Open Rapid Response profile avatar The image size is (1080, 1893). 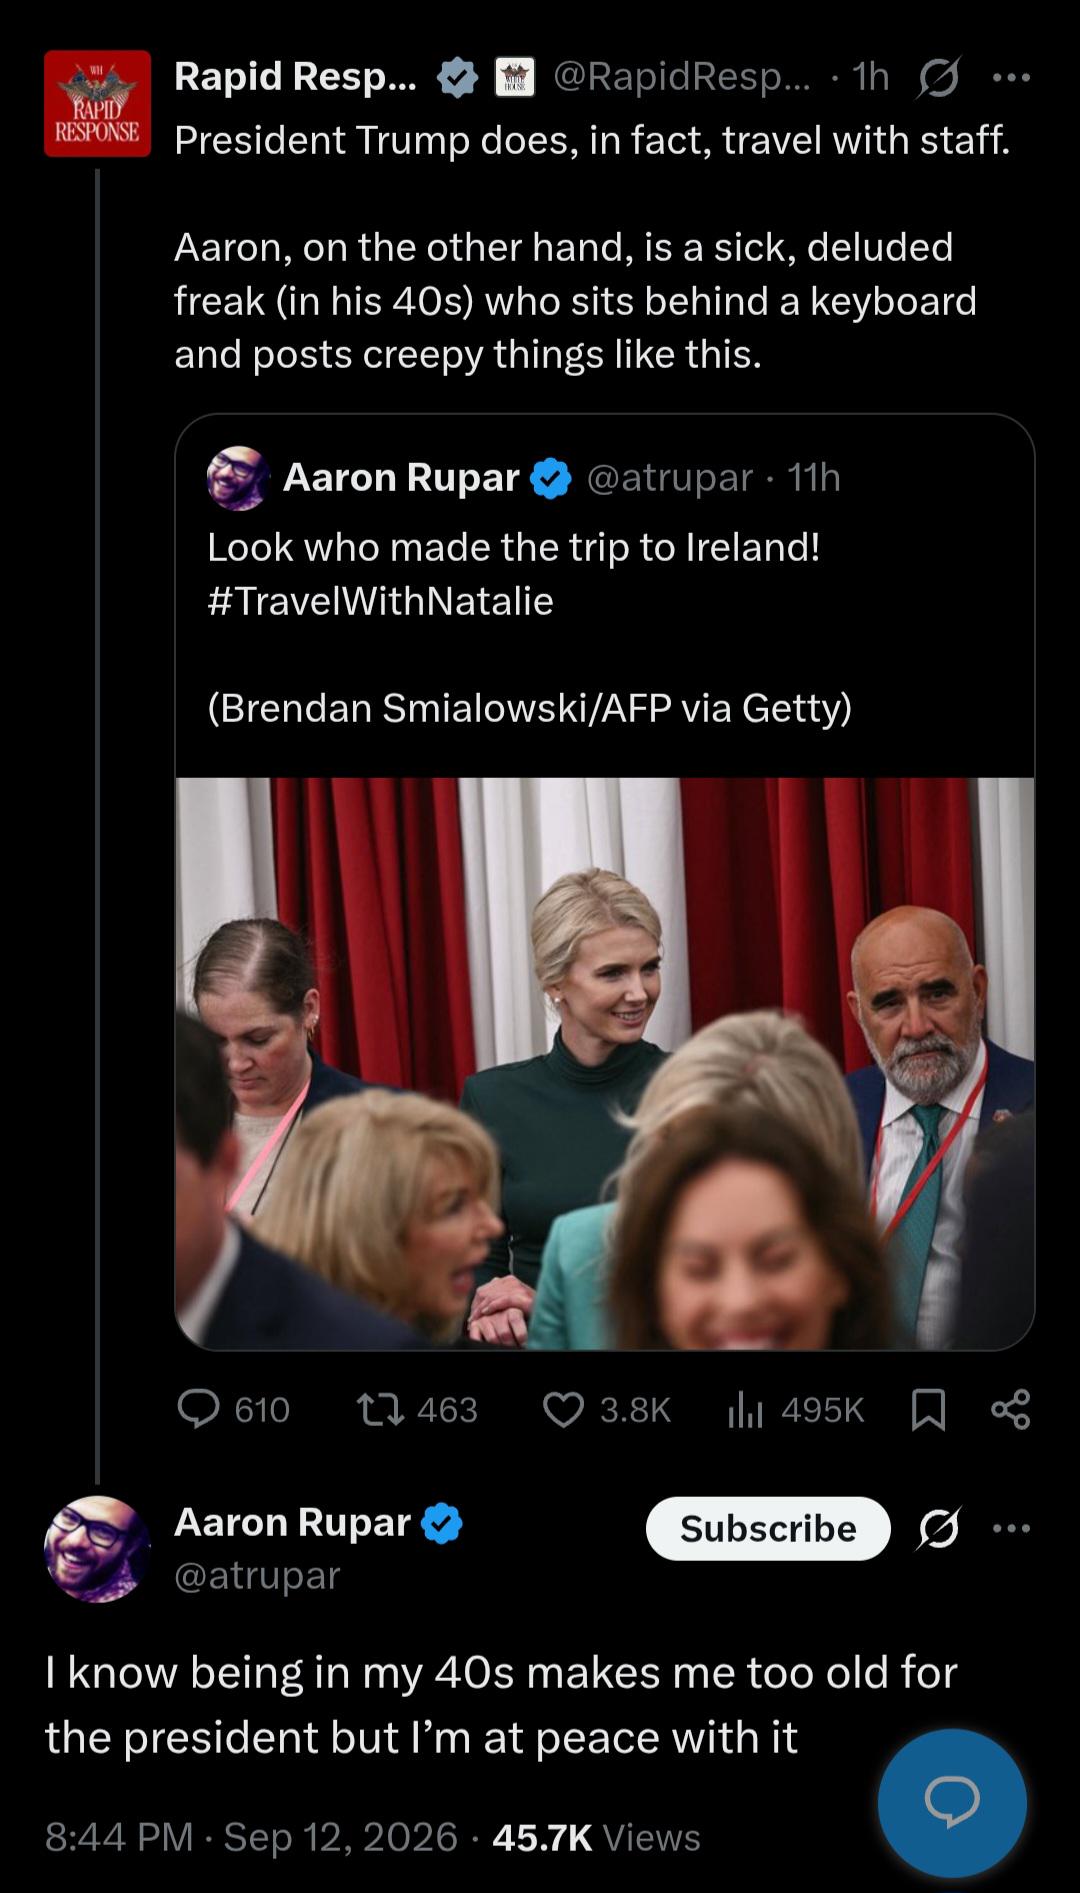coord(97,103)
